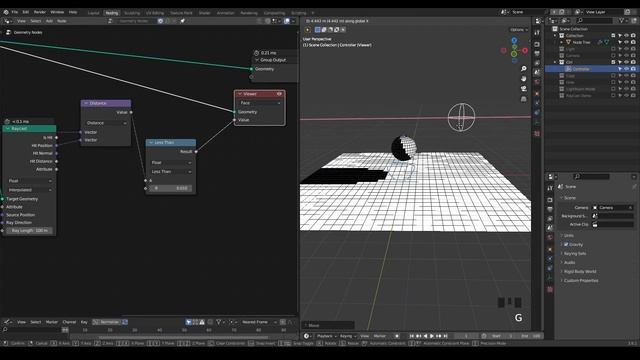Expand the Rigid Body World panel
Viewport: 640px width, 360px height.
pos(580,271)
